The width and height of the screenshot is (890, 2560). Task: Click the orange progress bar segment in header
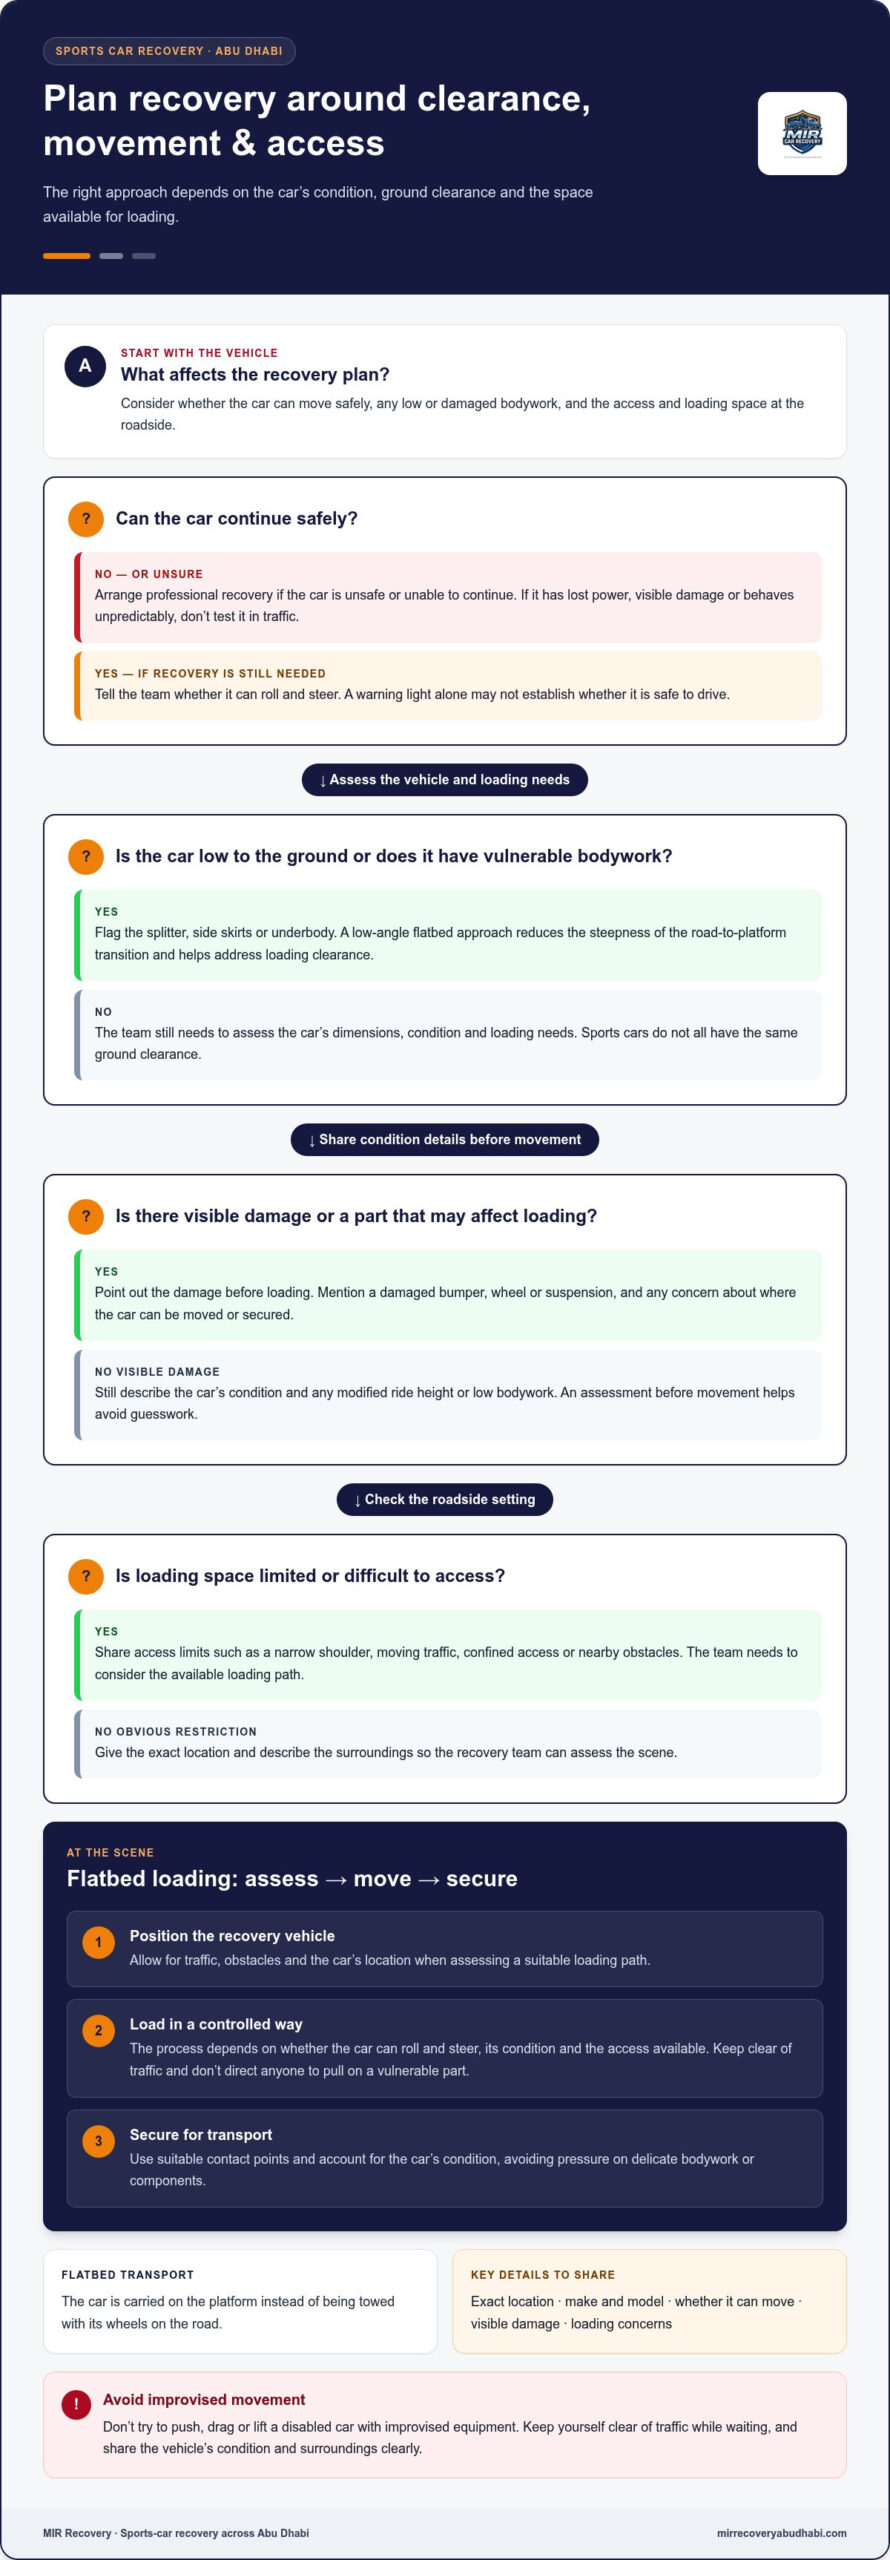pos(67,256)
